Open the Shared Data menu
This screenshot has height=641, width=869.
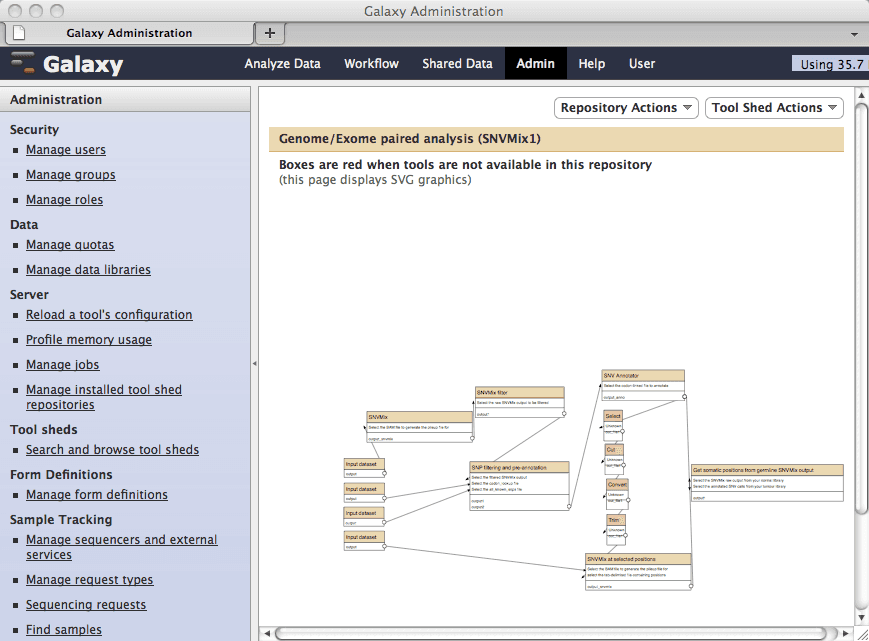pyautogui.click(x=457, y=64)
